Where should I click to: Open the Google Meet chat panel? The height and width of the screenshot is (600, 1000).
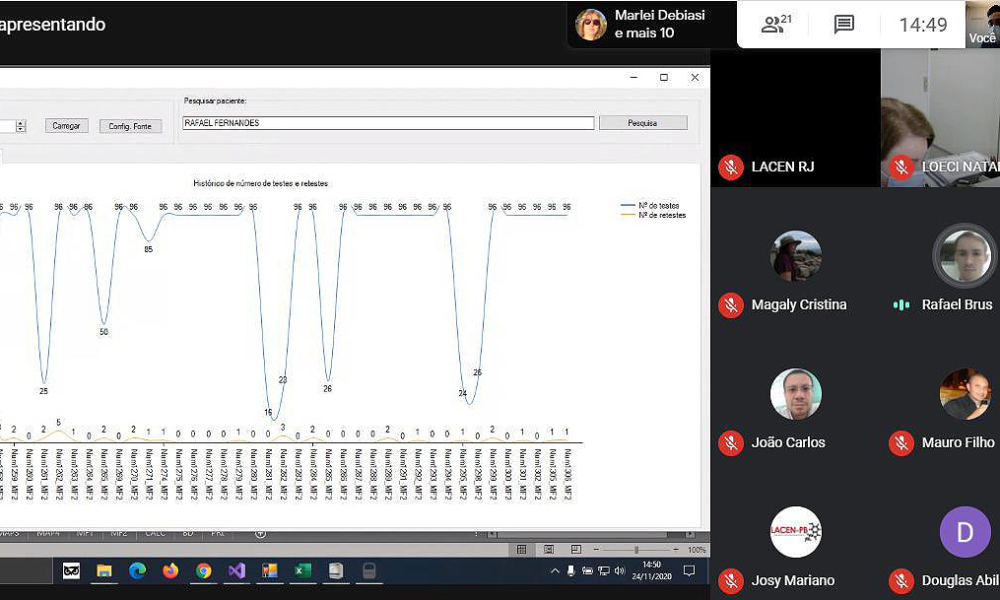tap(844, 25)
